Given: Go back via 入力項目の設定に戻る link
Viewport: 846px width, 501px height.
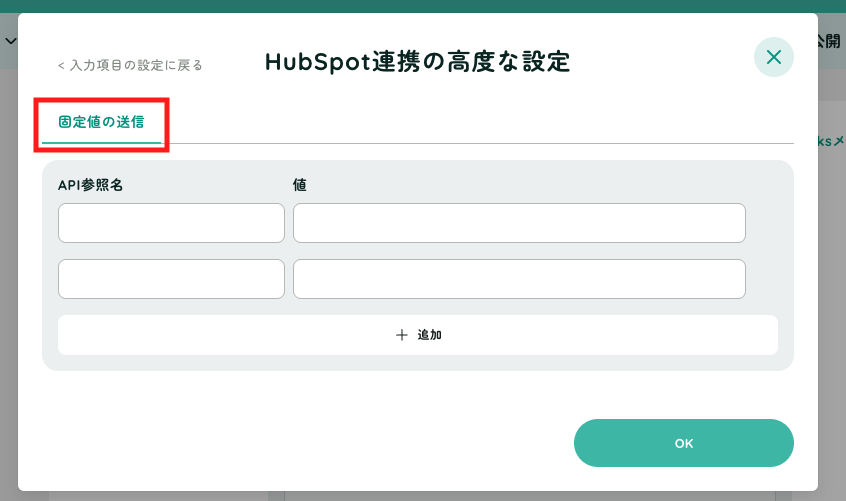Looking at the screenshot, I should click(x=130, y=65).
